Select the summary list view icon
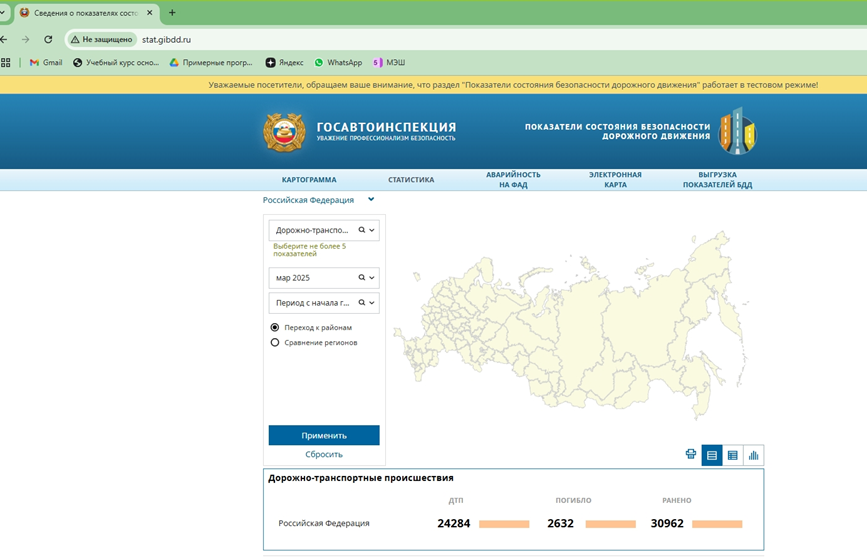 712,455
